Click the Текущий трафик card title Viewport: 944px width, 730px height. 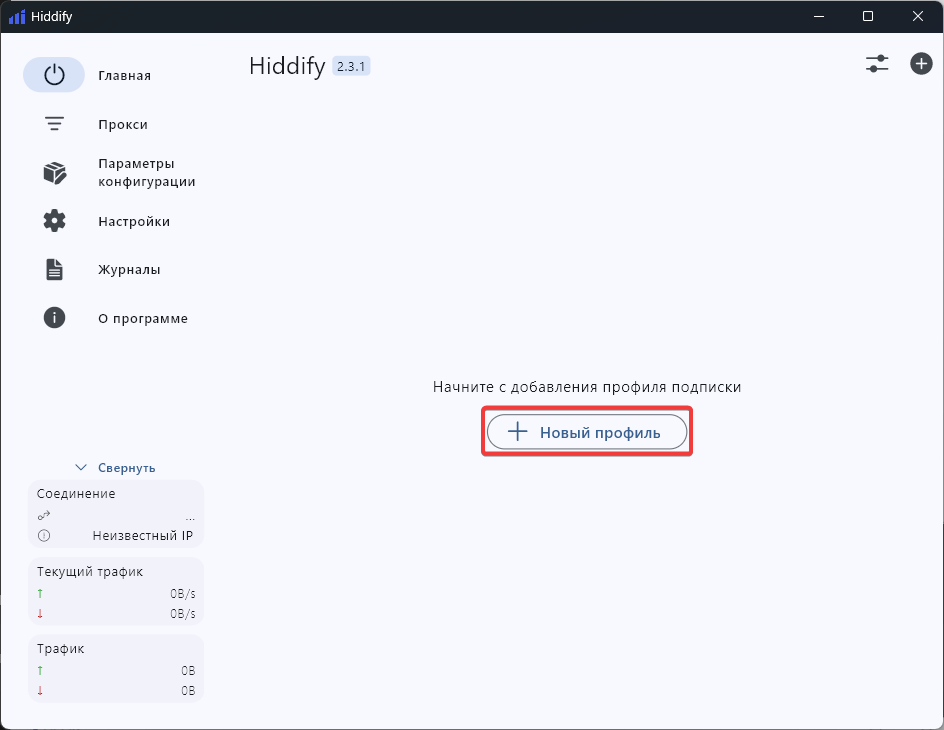90,572
